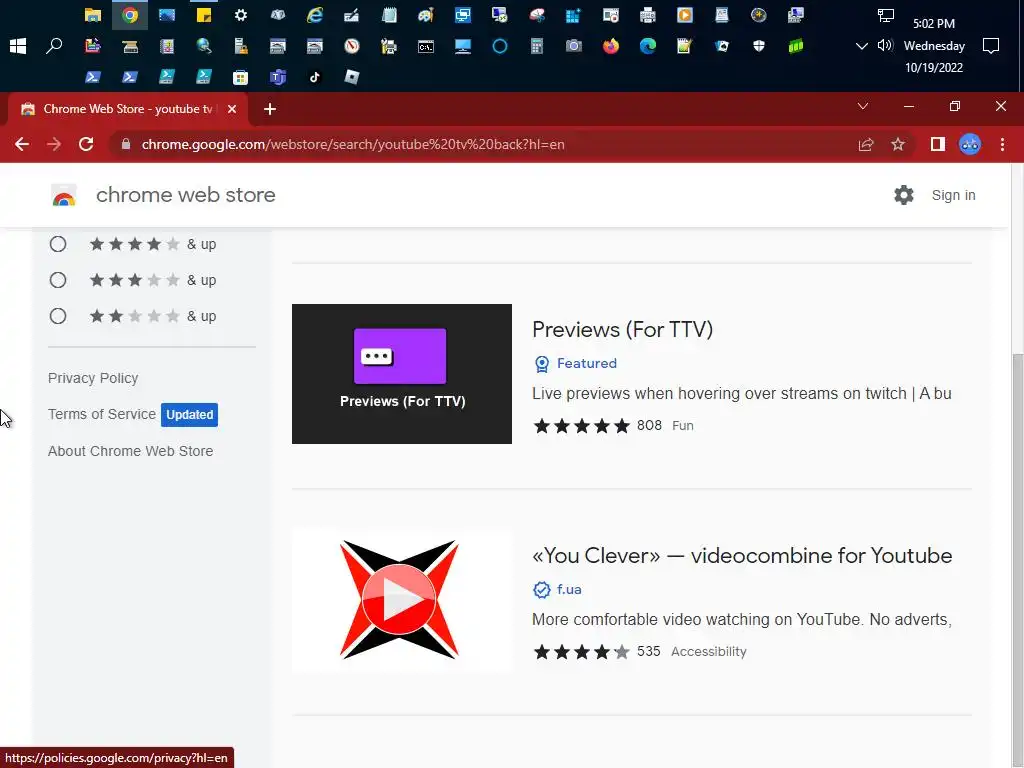Viewport: 1024px width, 768px height.
Task: Open About Chrome Web Store
Action: coord(130,451)
